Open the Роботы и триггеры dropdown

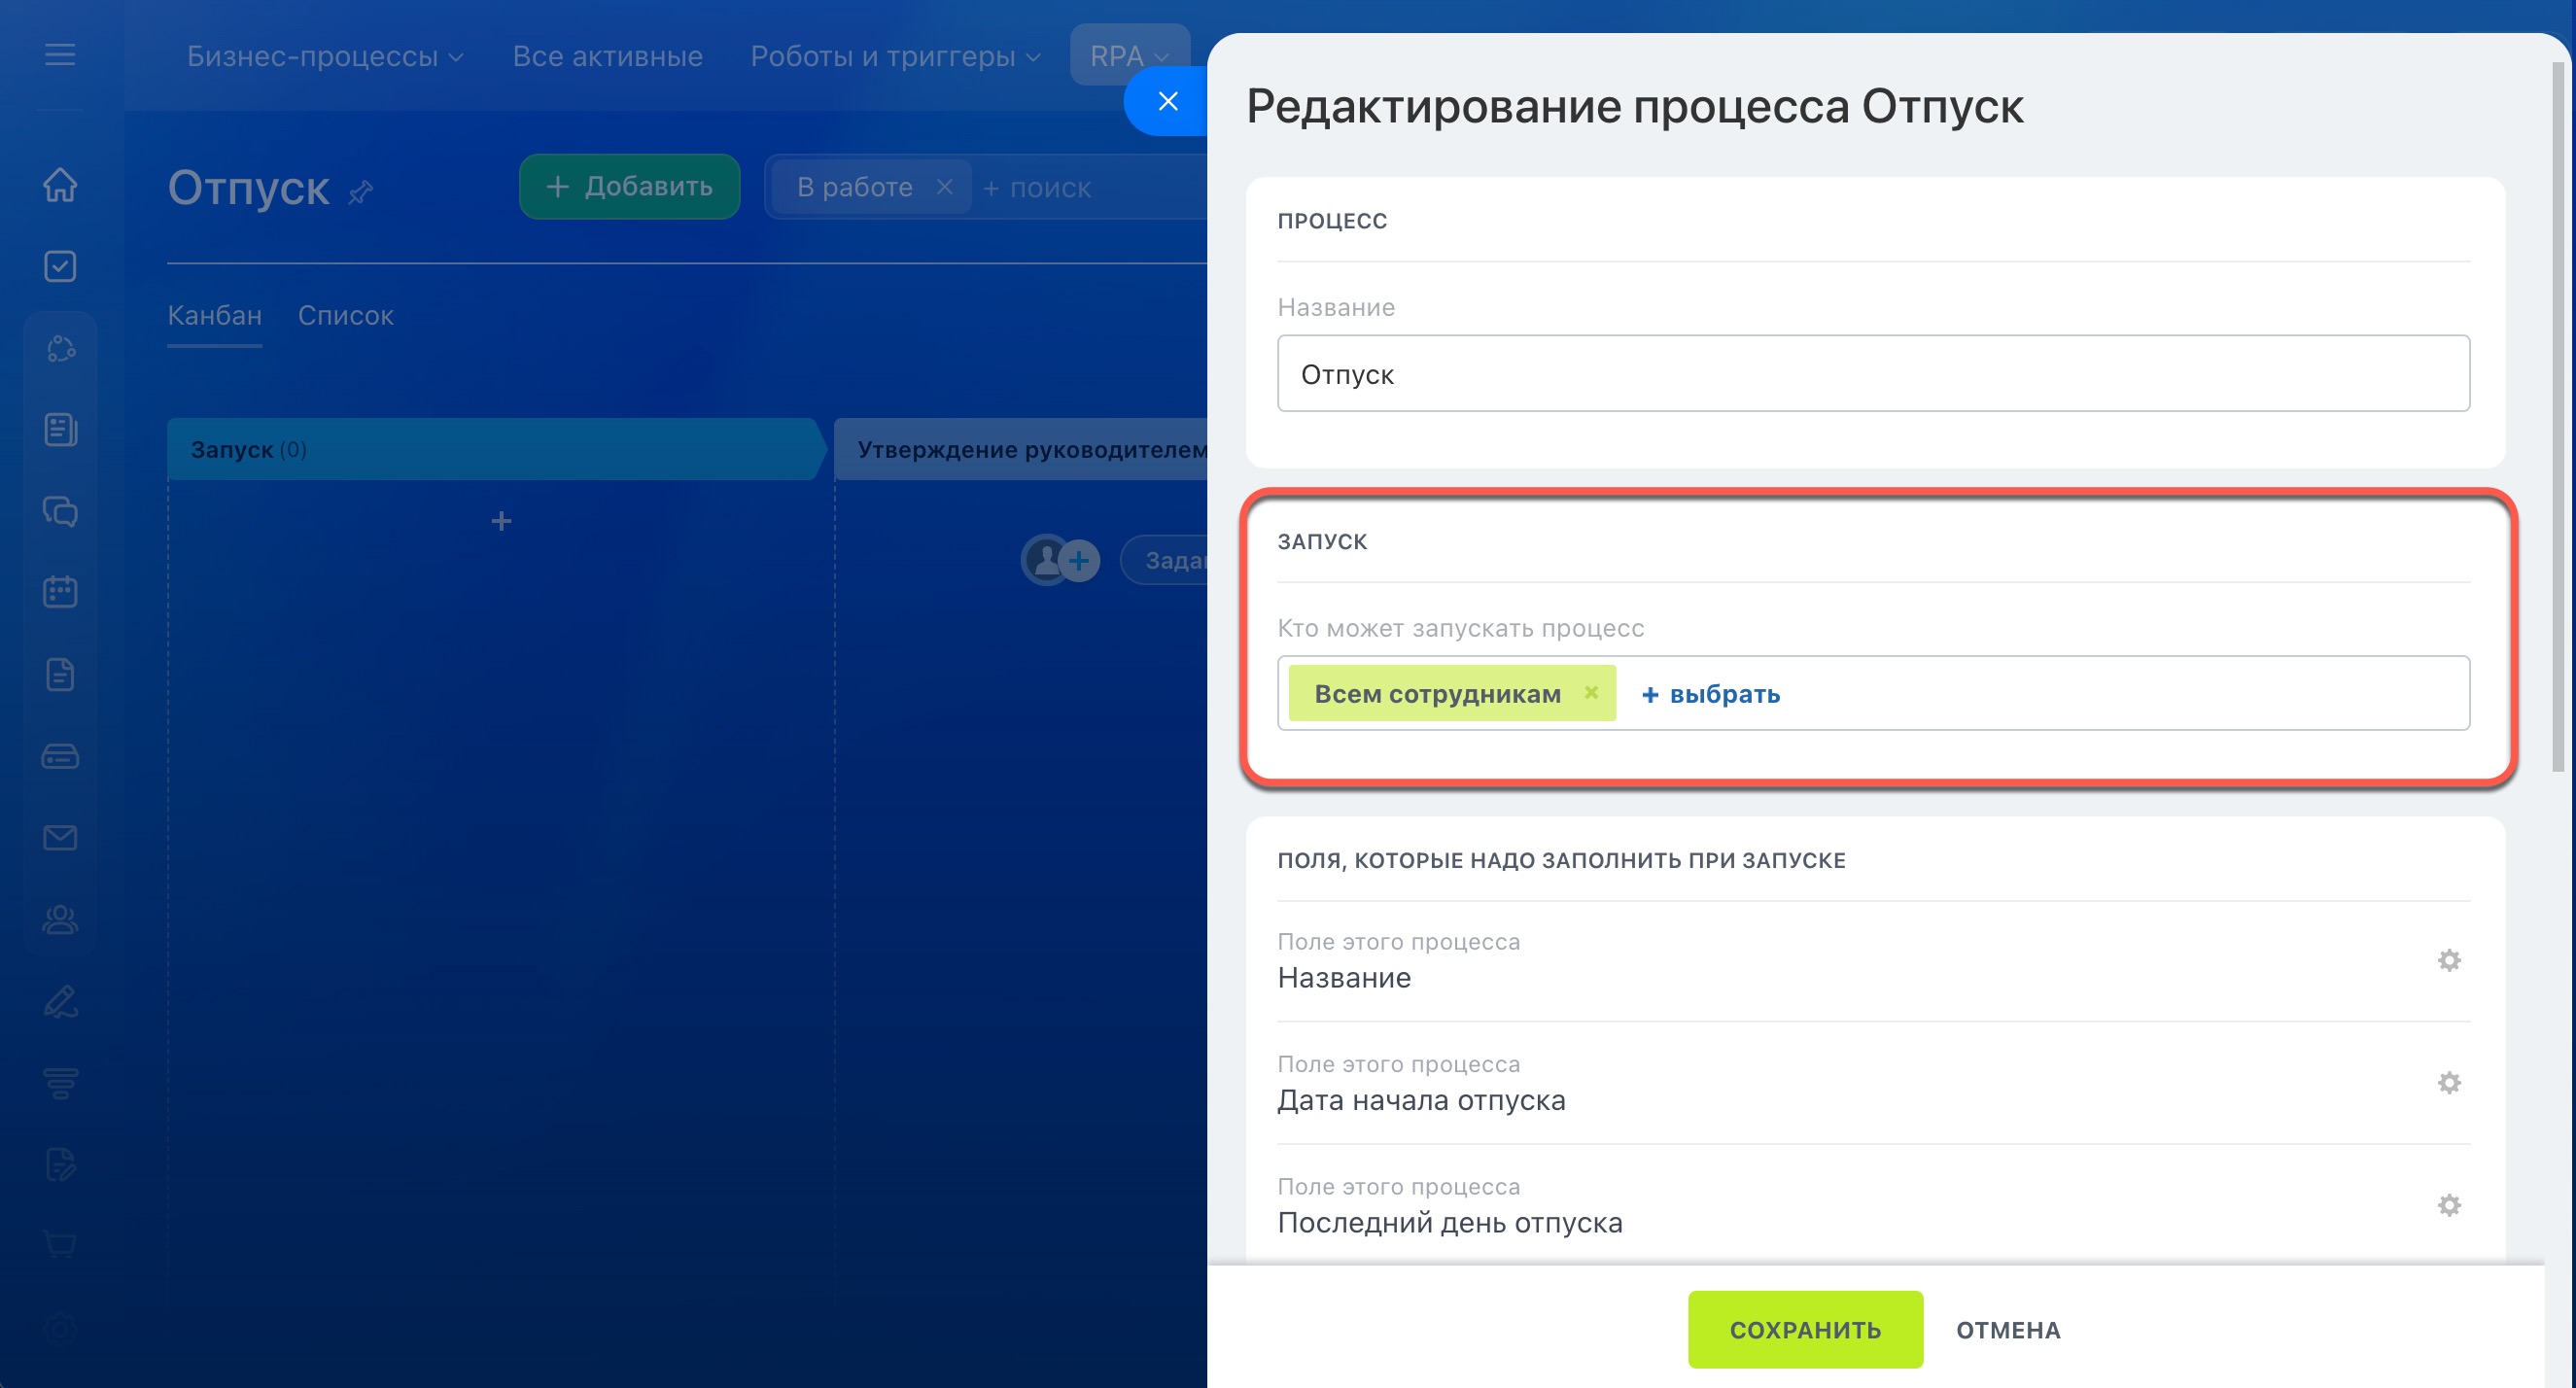point(893,56)
